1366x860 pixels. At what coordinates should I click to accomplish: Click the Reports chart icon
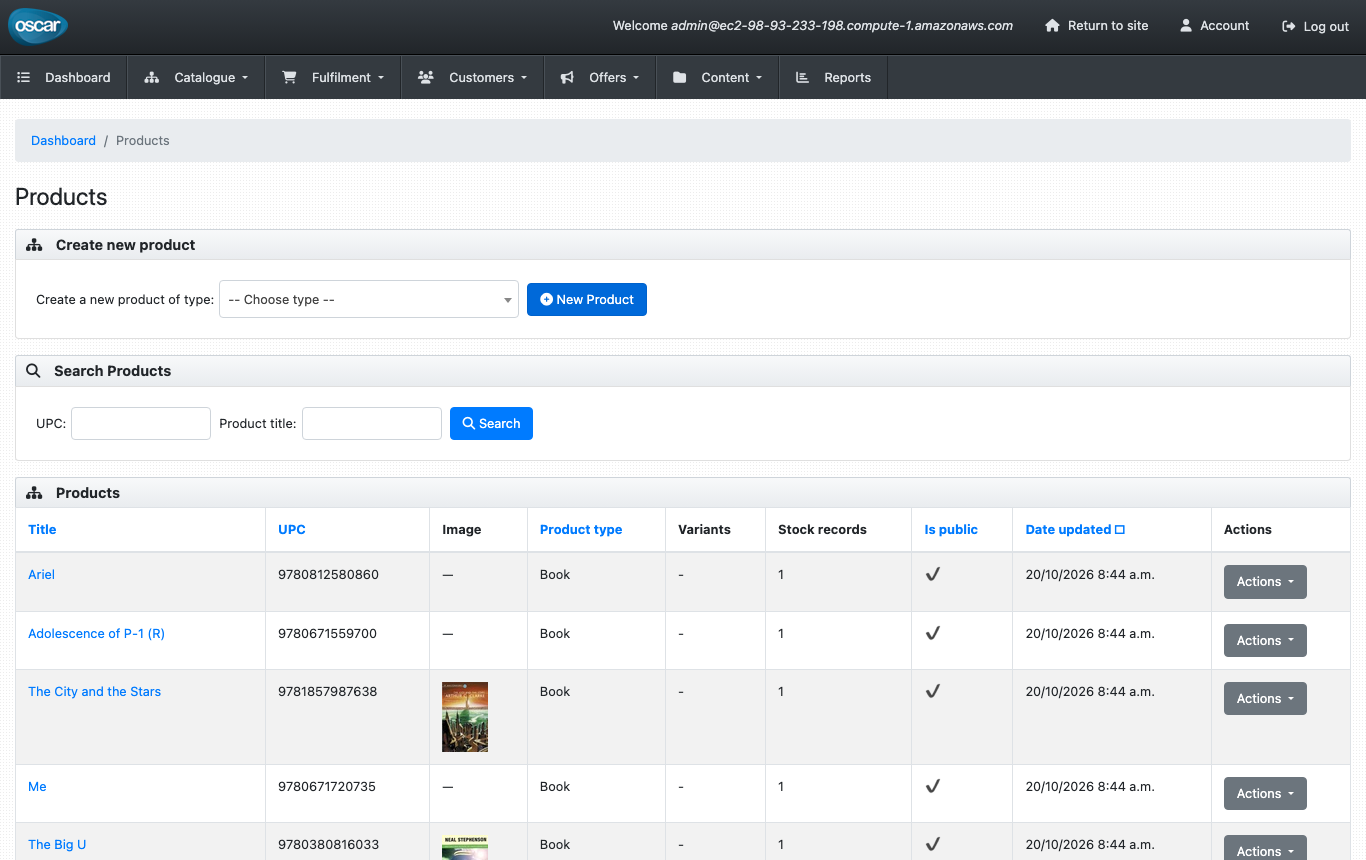pos(802,77)
